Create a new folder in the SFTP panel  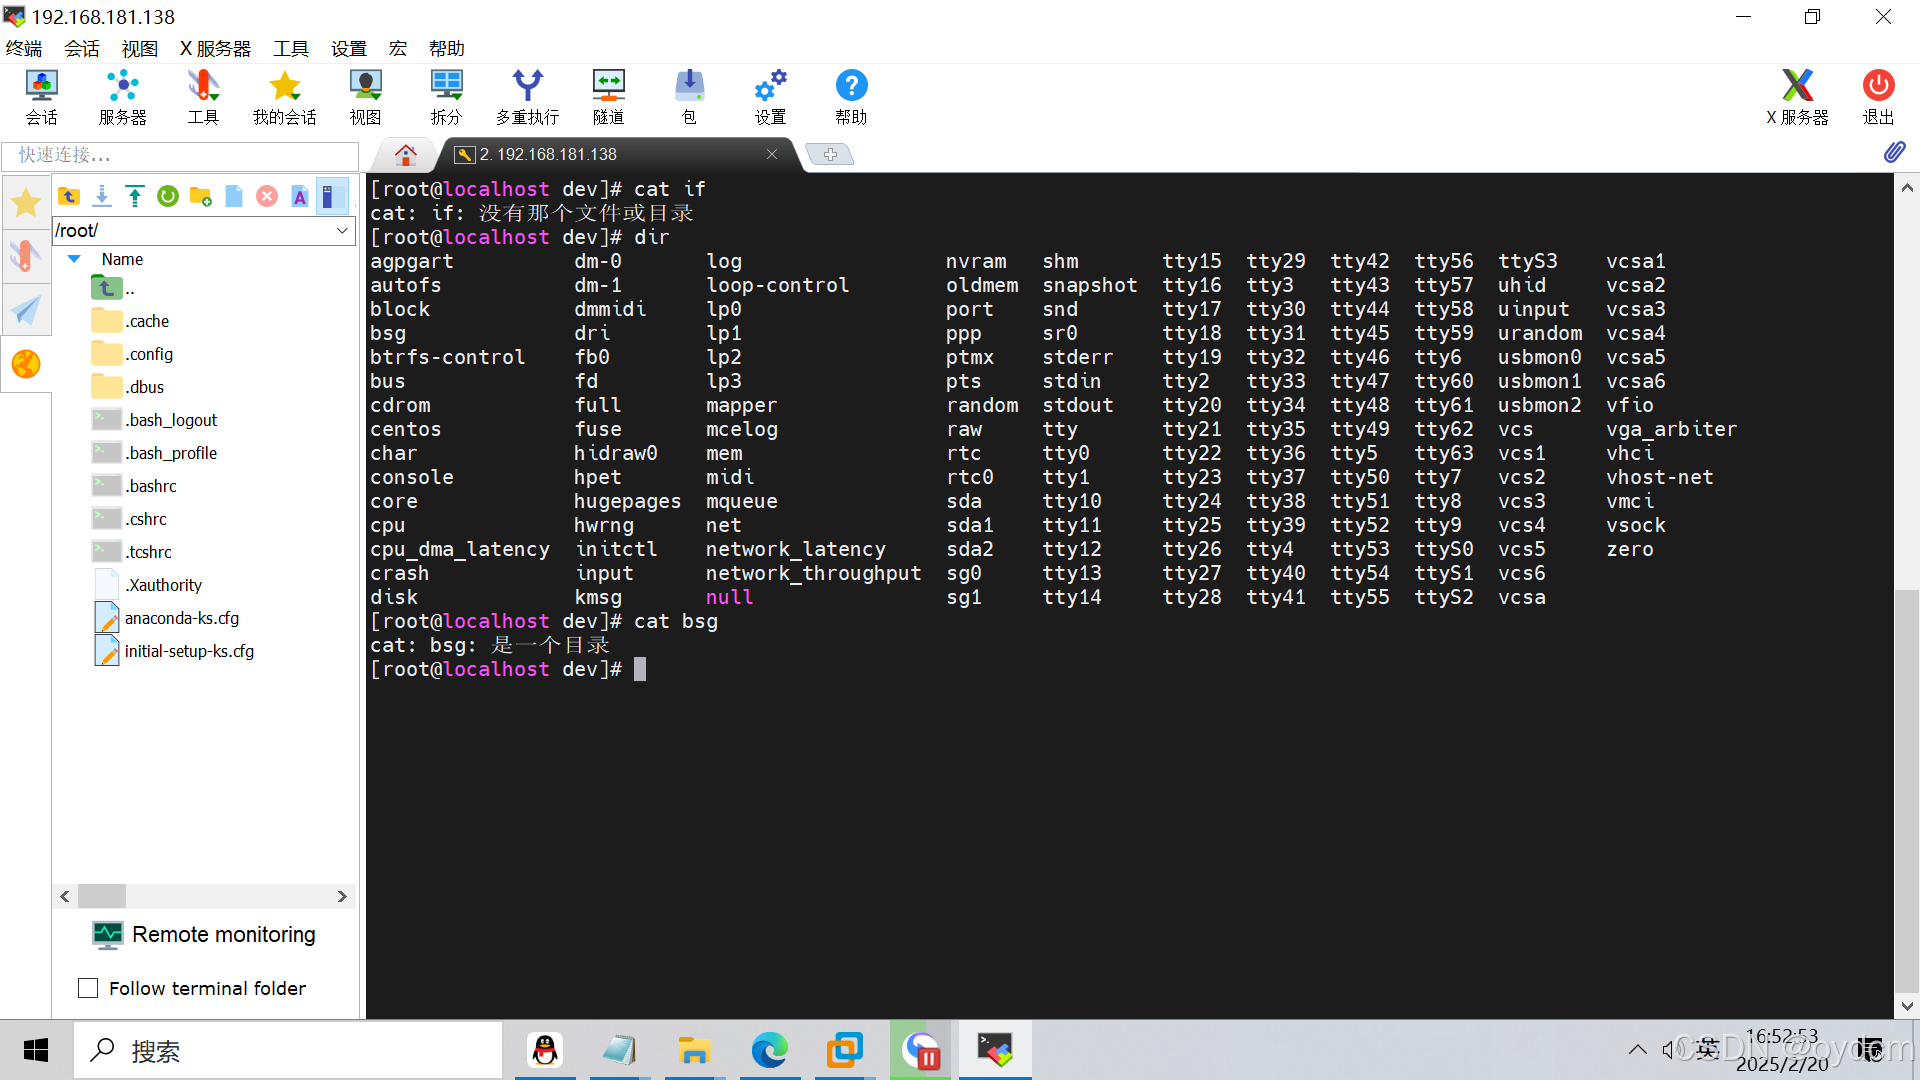point(201,197)
